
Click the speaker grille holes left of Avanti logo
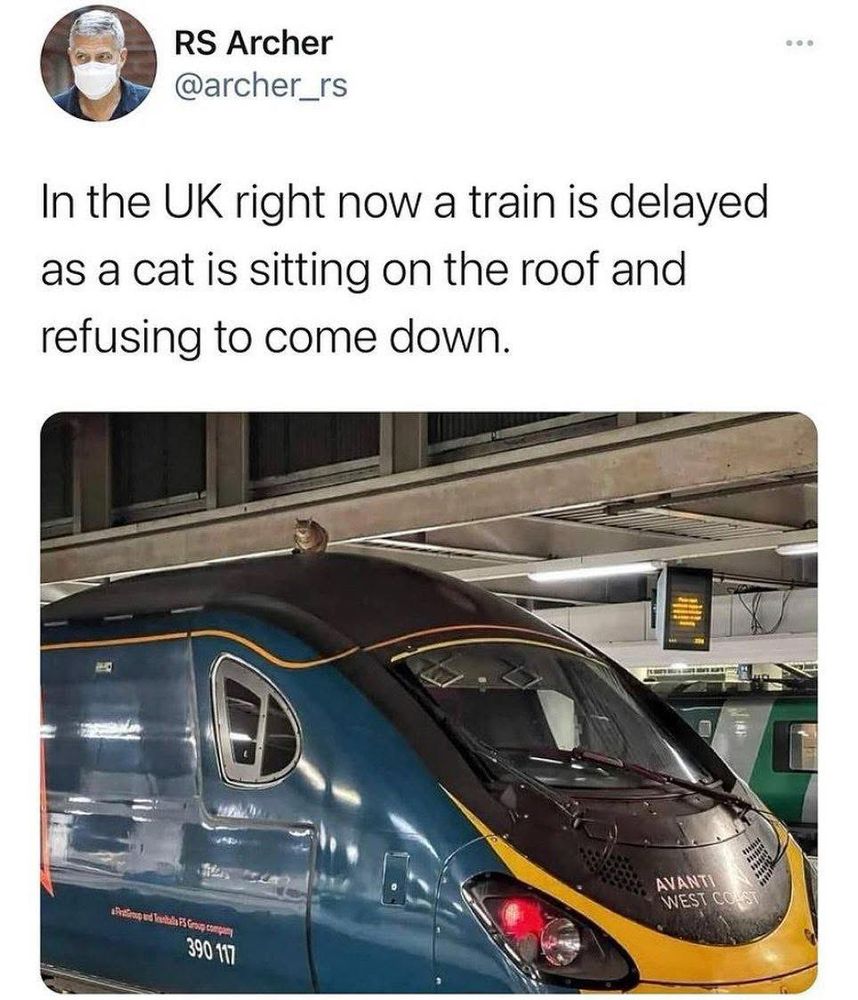[612, 869]
